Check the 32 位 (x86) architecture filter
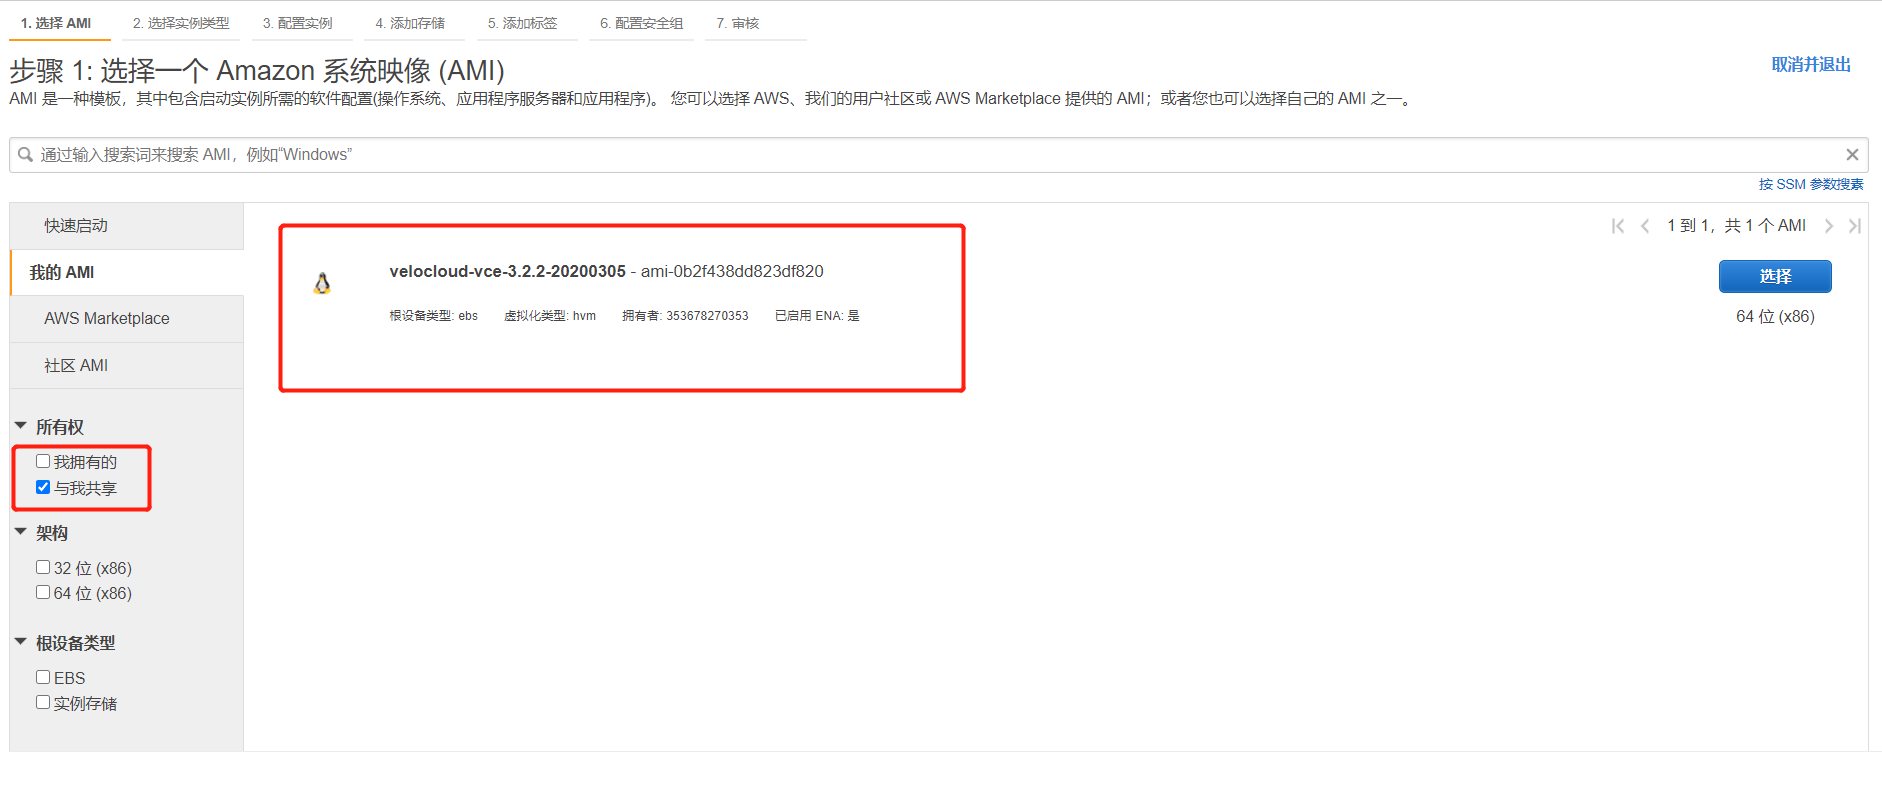This screenshot has height=809, width=1882. click(x=43, y=567)
